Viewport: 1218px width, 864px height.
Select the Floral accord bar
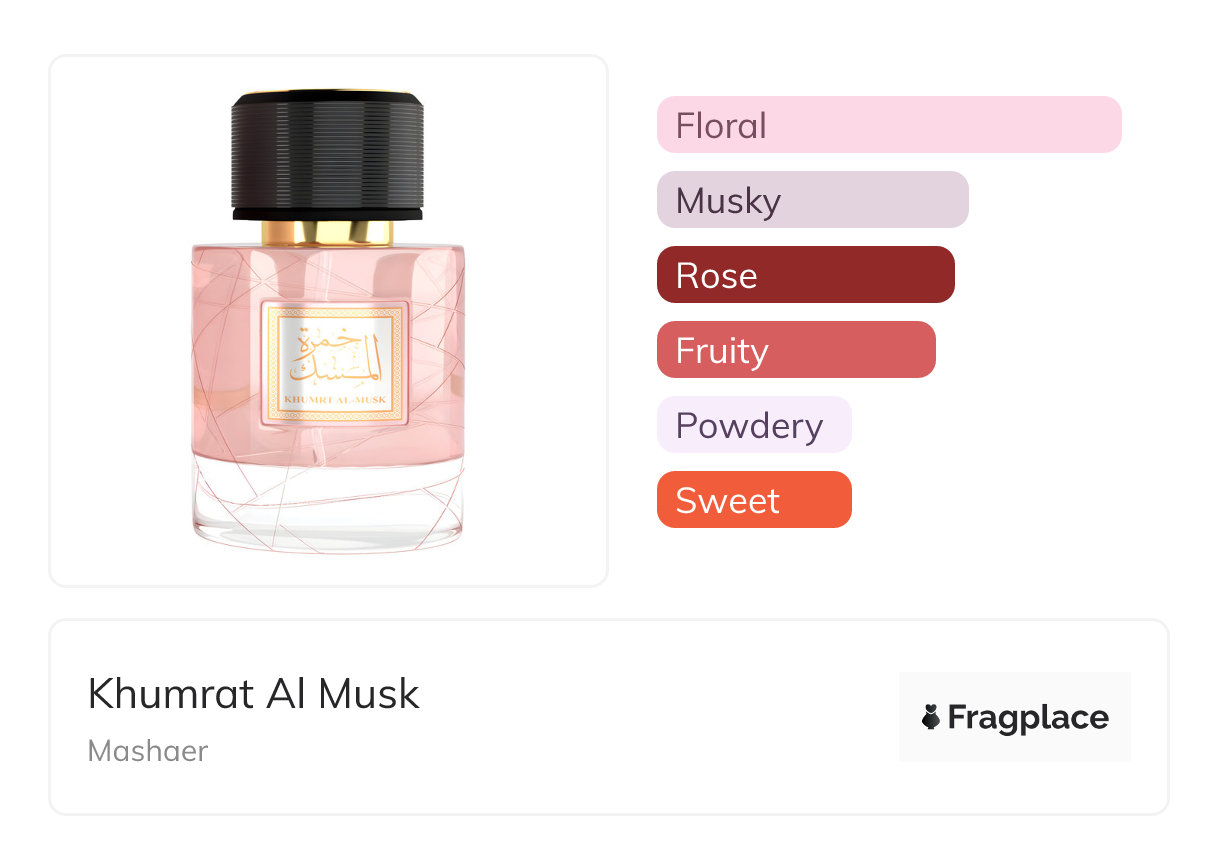tap(889, 125)
